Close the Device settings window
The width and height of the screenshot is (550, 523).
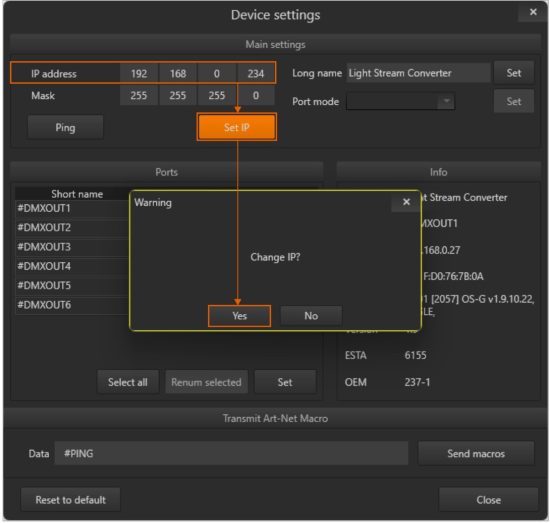point(488,499)
